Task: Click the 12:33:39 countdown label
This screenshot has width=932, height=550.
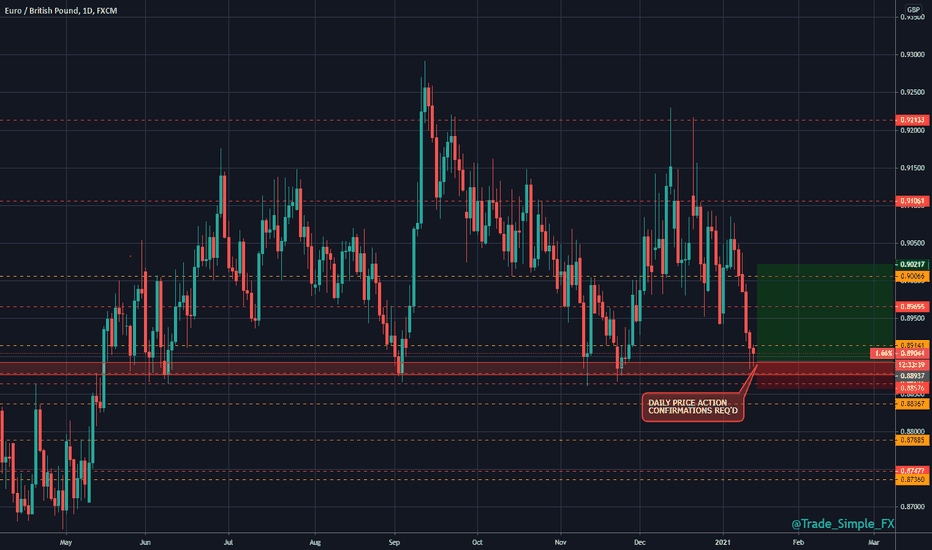Action: pos(912,364)
